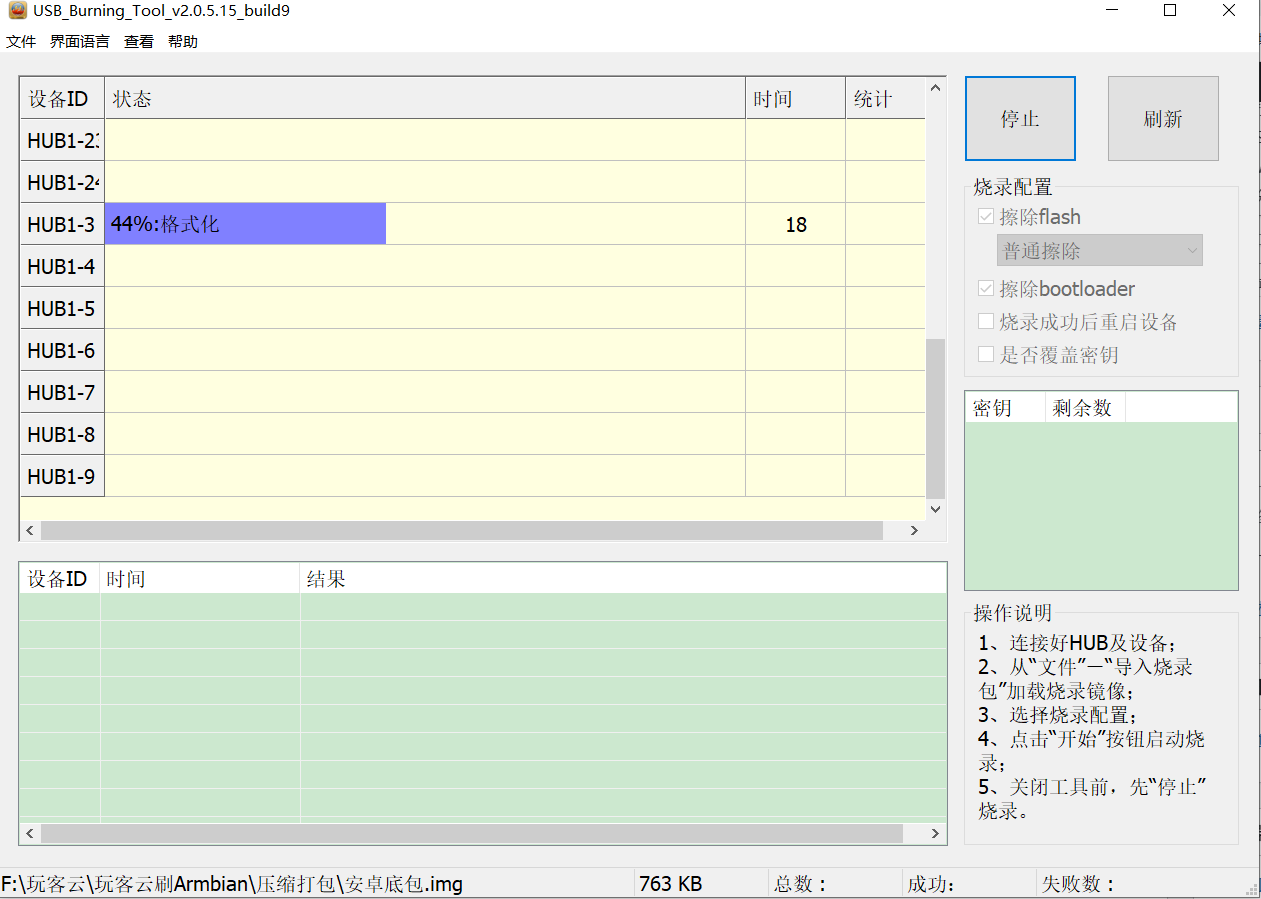
Task: Click the 统计 column header
Action: 885,99
